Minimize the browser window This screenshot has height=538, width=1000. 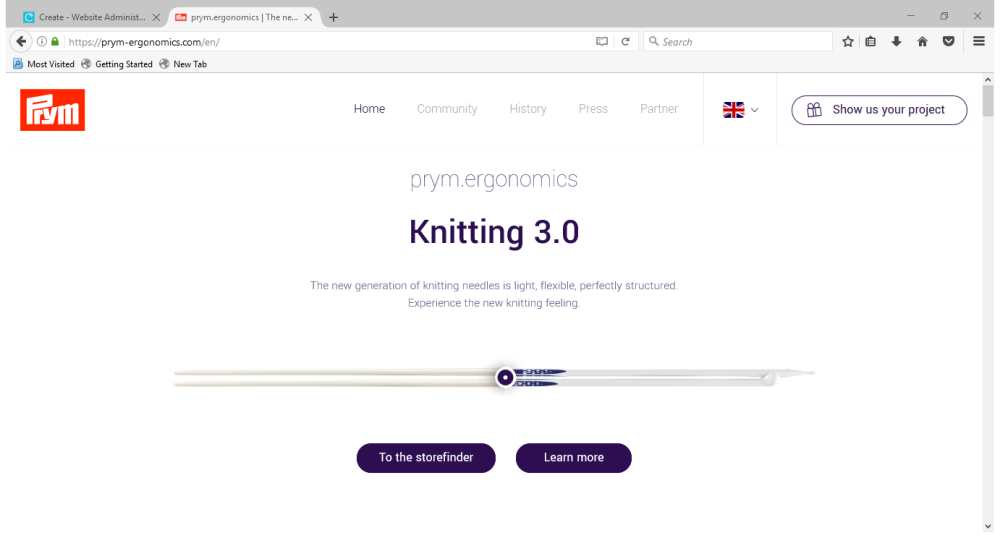pyautogui.click(x=911, y=16)
